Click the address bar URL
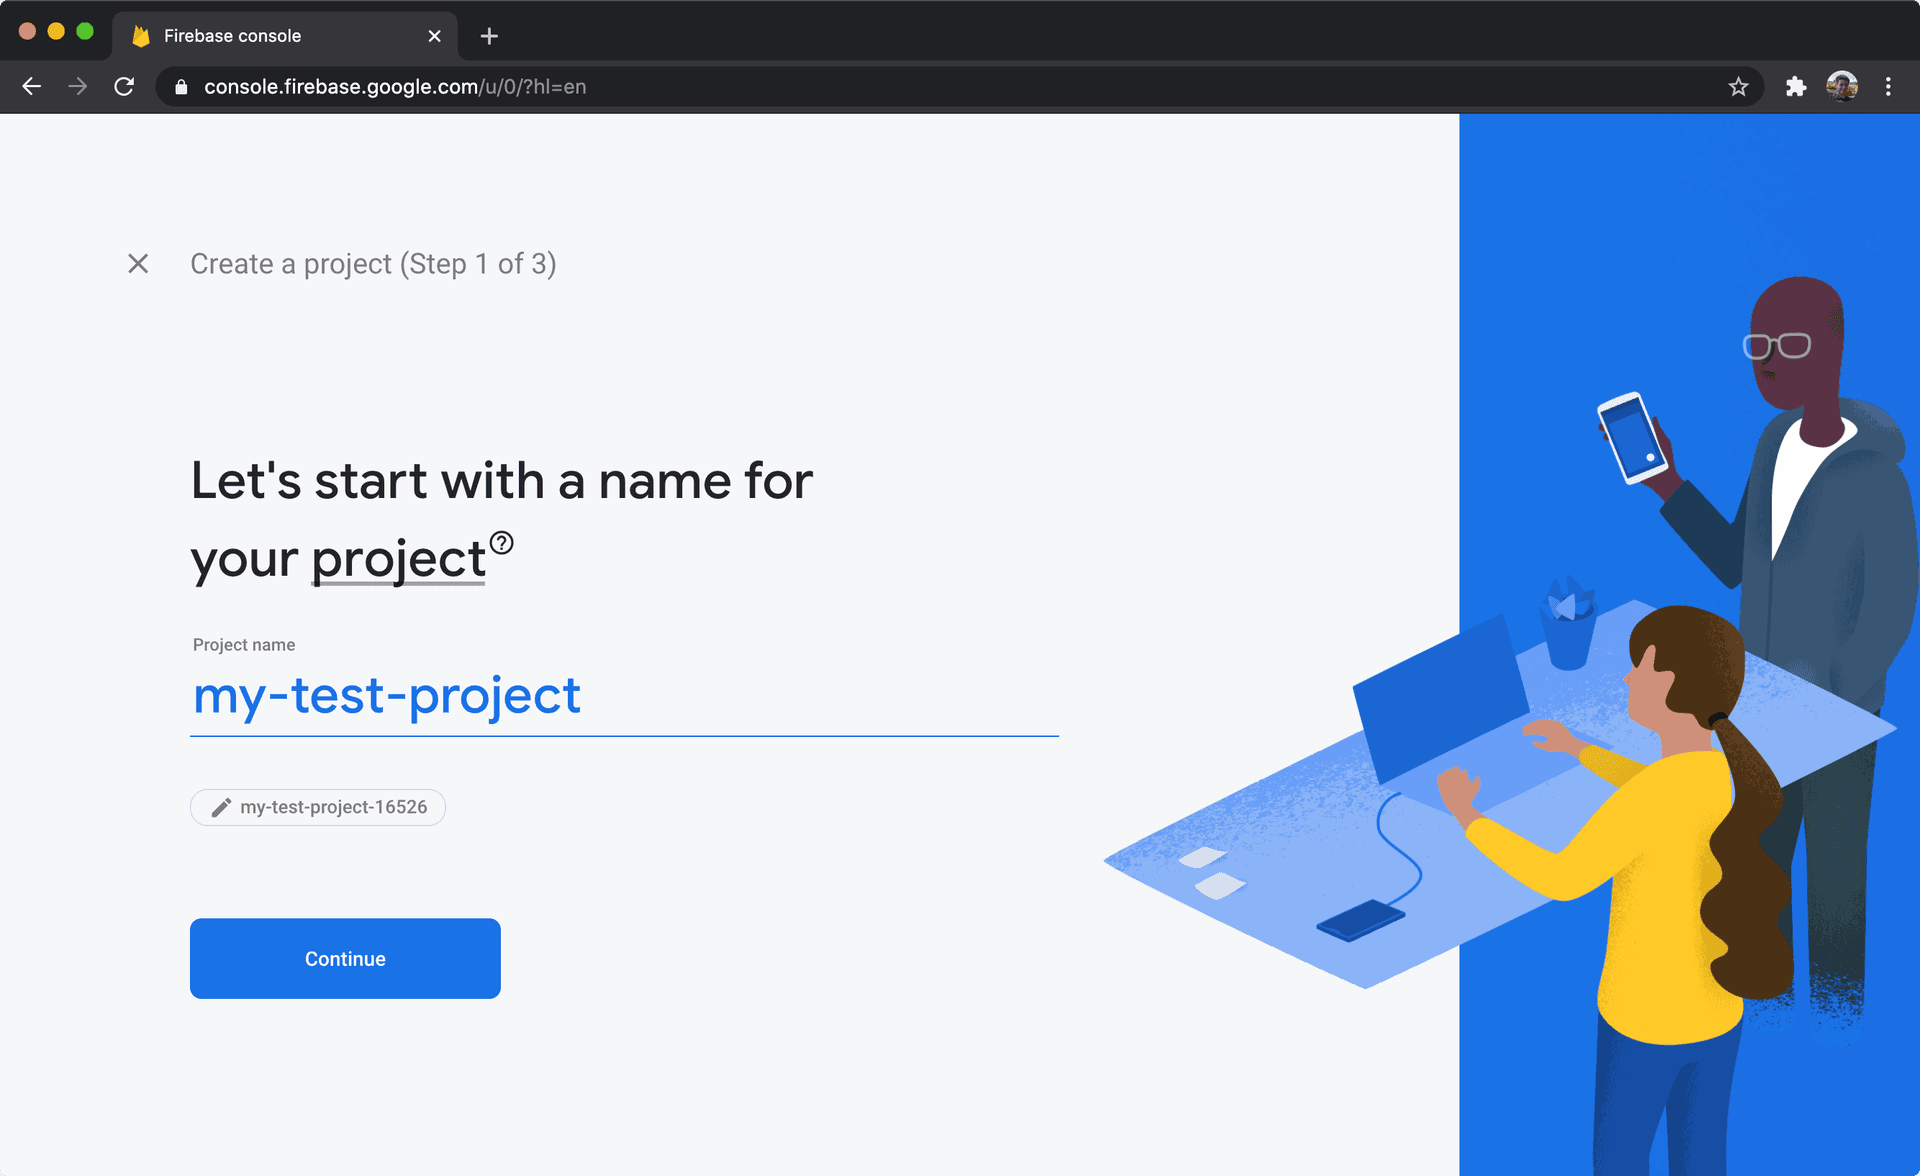This screenshot has width=1920, height=1176. 395,87
